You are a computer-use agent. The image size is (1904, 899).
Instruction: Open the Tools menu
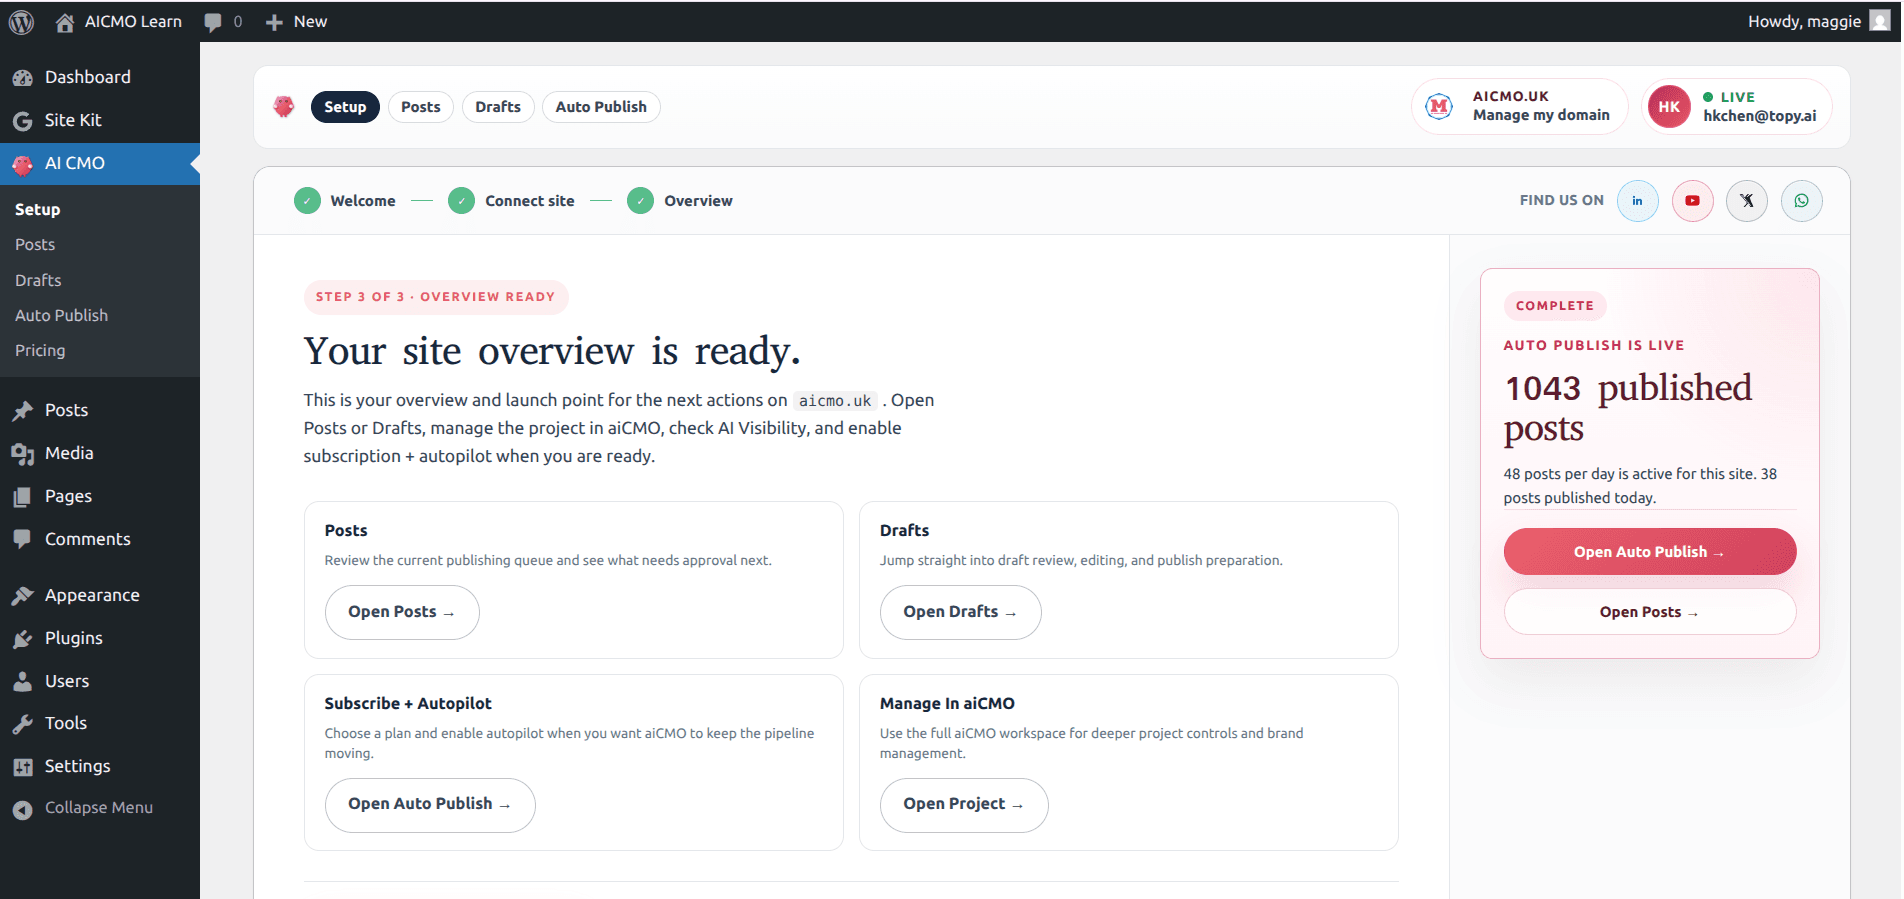coord(100,723)
